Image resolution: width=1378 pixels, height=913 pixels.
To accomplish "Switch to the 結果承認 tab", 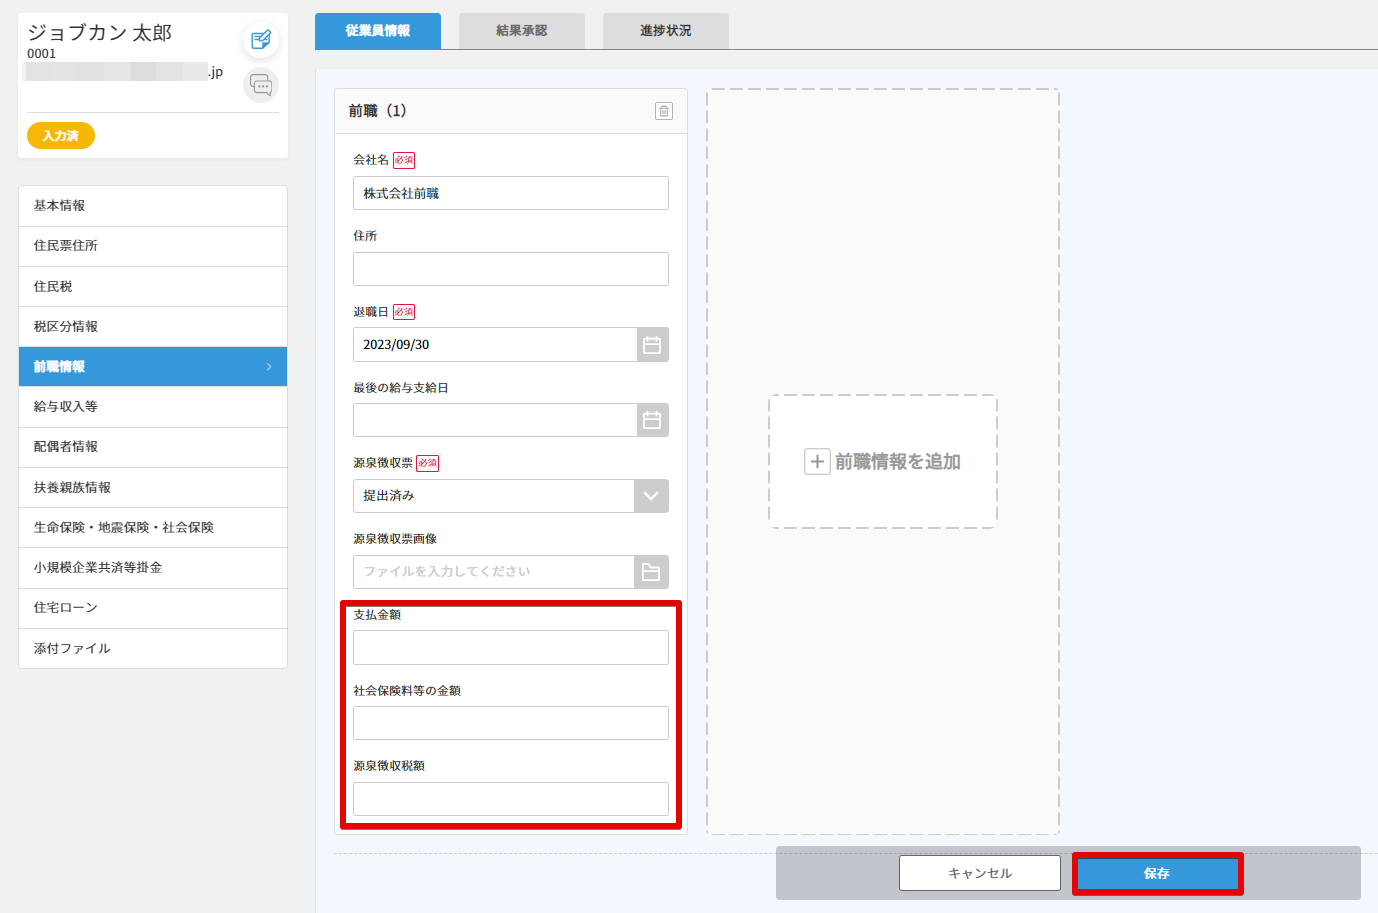I will (x=521, y=31).
